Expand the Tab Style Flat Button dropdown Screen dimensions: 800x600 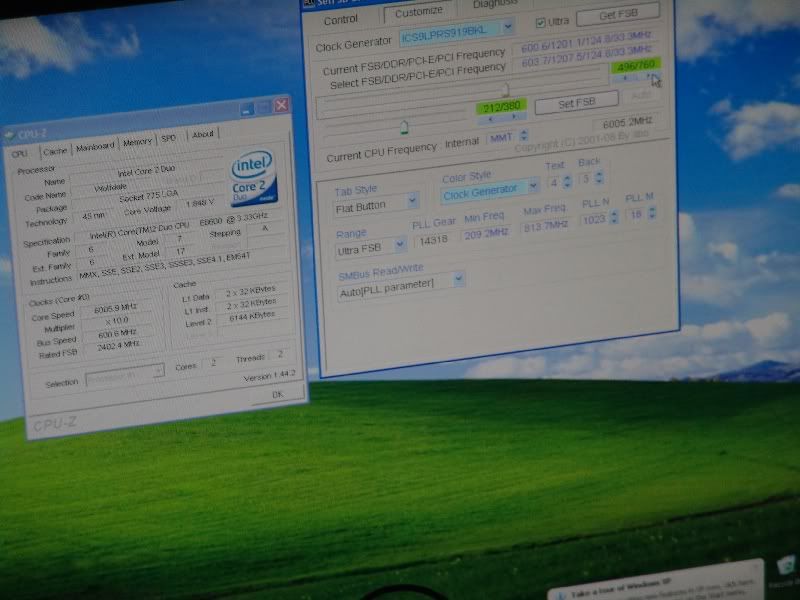pyautogui.click(x=411, y=203)
